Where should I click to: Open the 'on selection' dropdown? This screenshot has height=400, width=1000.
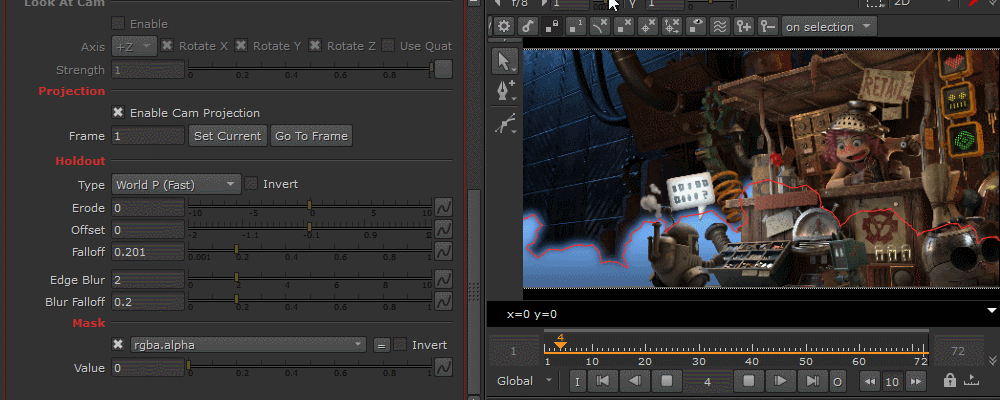click(828, 27)
